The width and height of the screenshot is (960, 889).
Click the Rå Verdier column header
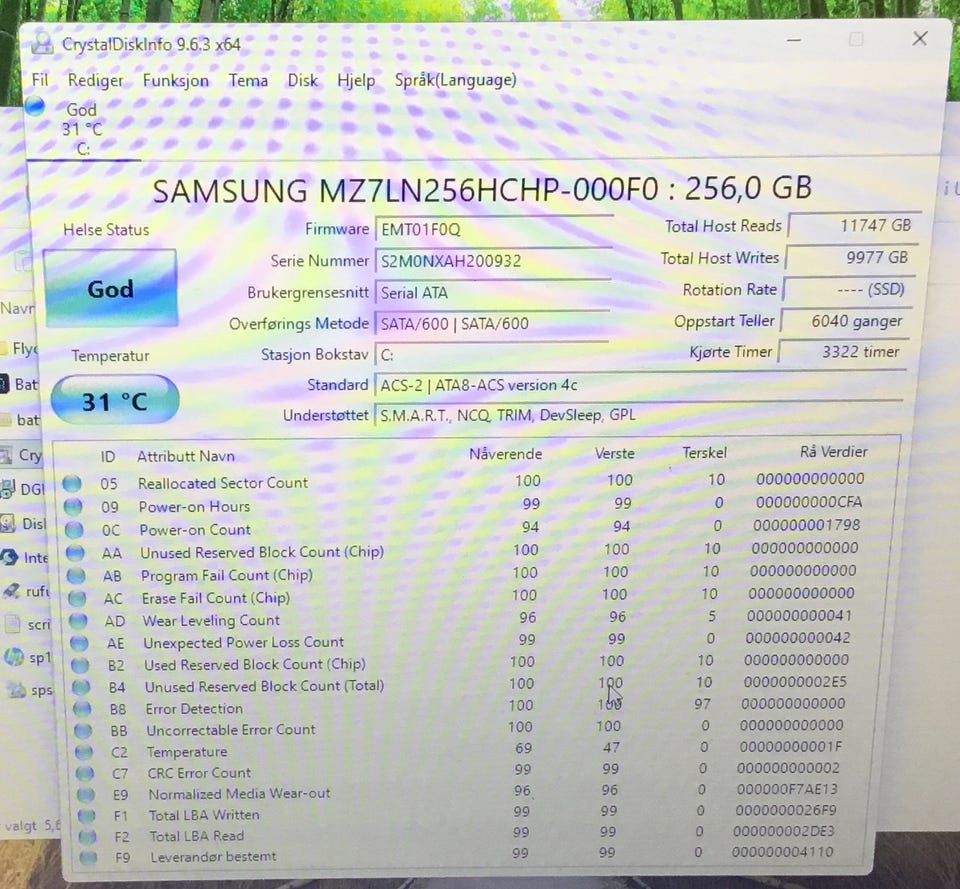click(834, 451)
